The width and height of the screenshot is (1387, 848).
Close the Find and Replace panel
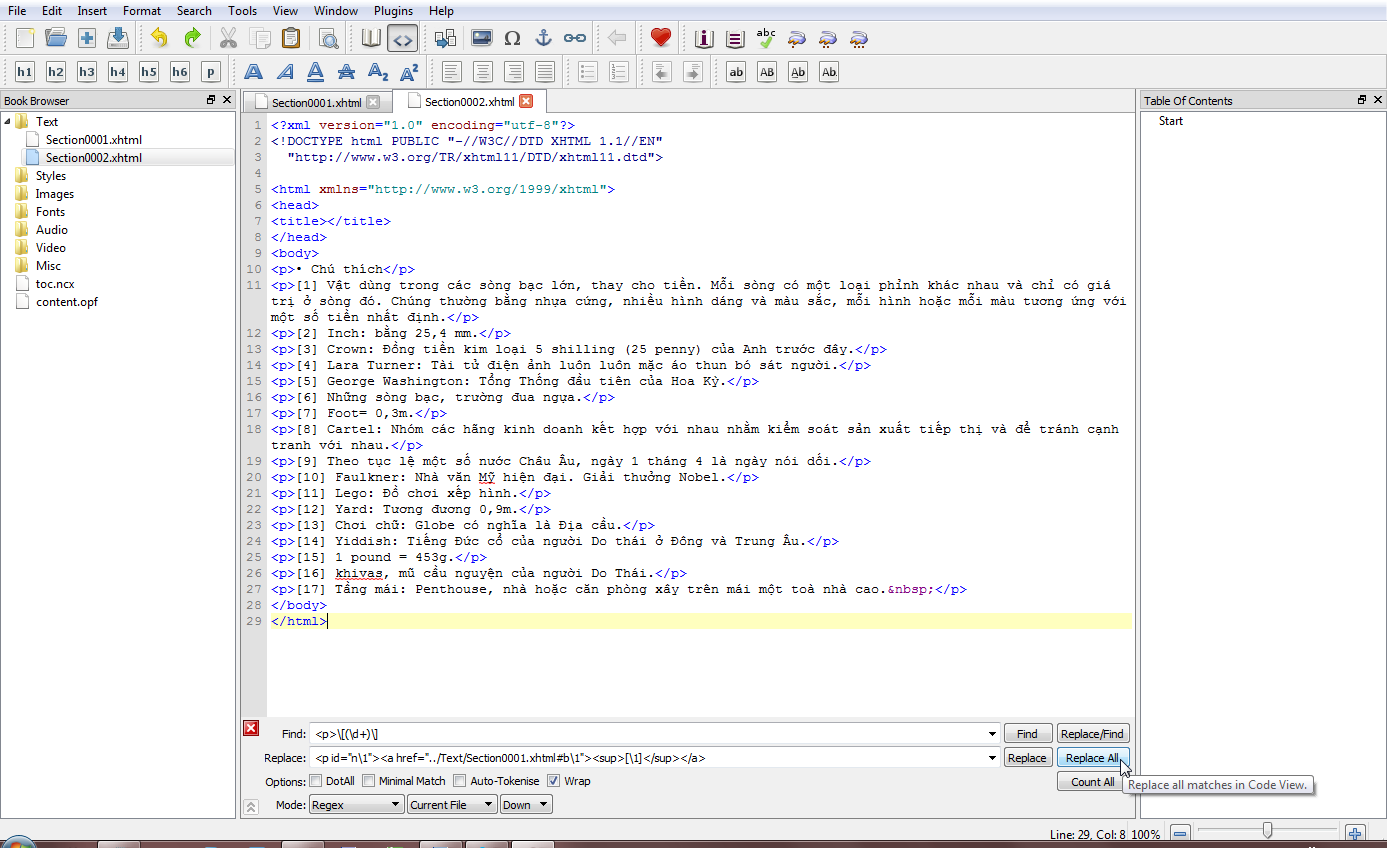pos(251,727)
